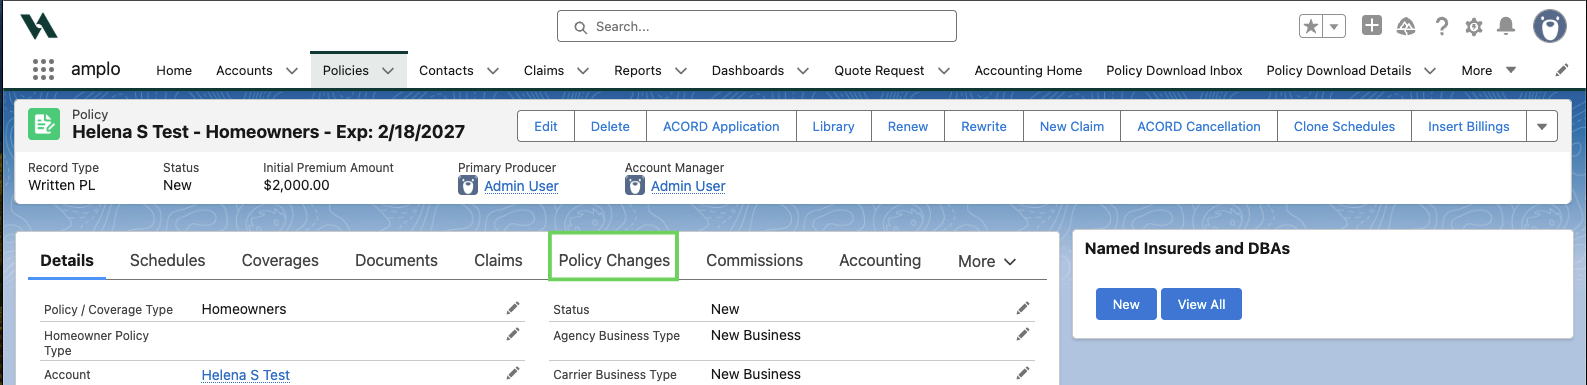Screen dimensions: 1587x385
Task: Switch to the Schedules tab
Action: 167,260
